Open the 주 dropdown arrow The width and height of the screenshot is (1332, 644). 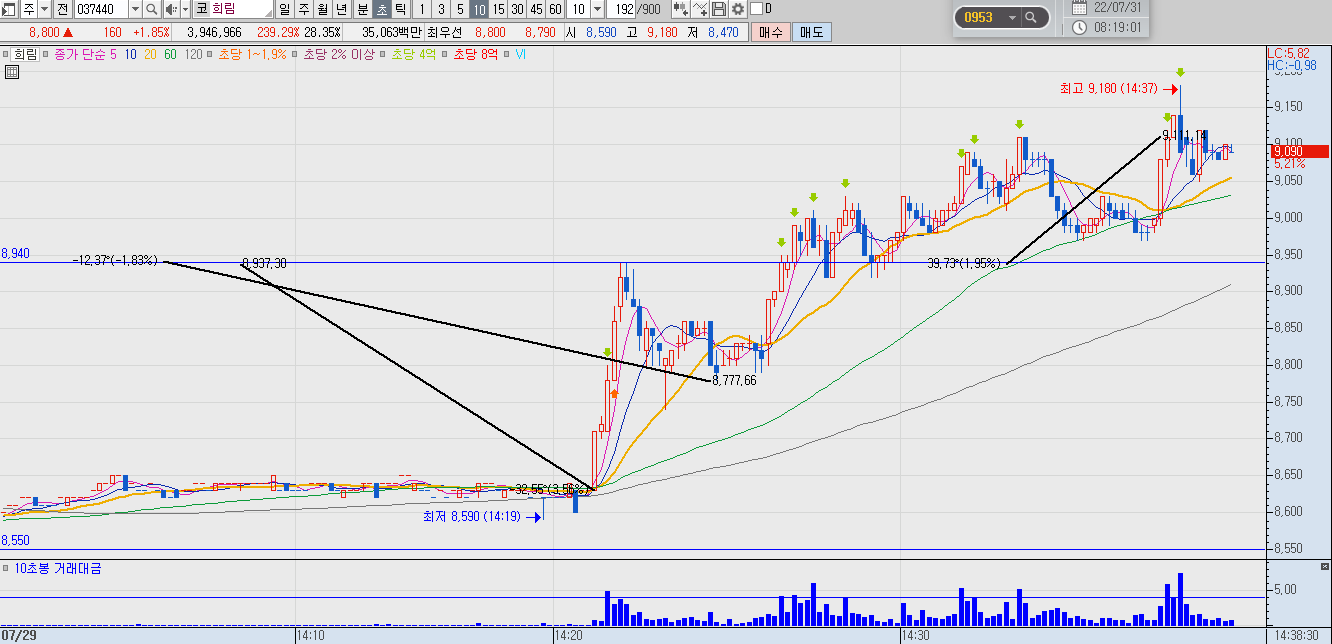tap(44, 9)
